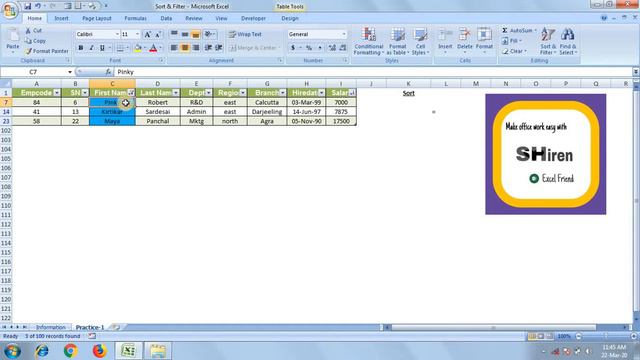Toggle Bold formatting

[x=81, y=48]
